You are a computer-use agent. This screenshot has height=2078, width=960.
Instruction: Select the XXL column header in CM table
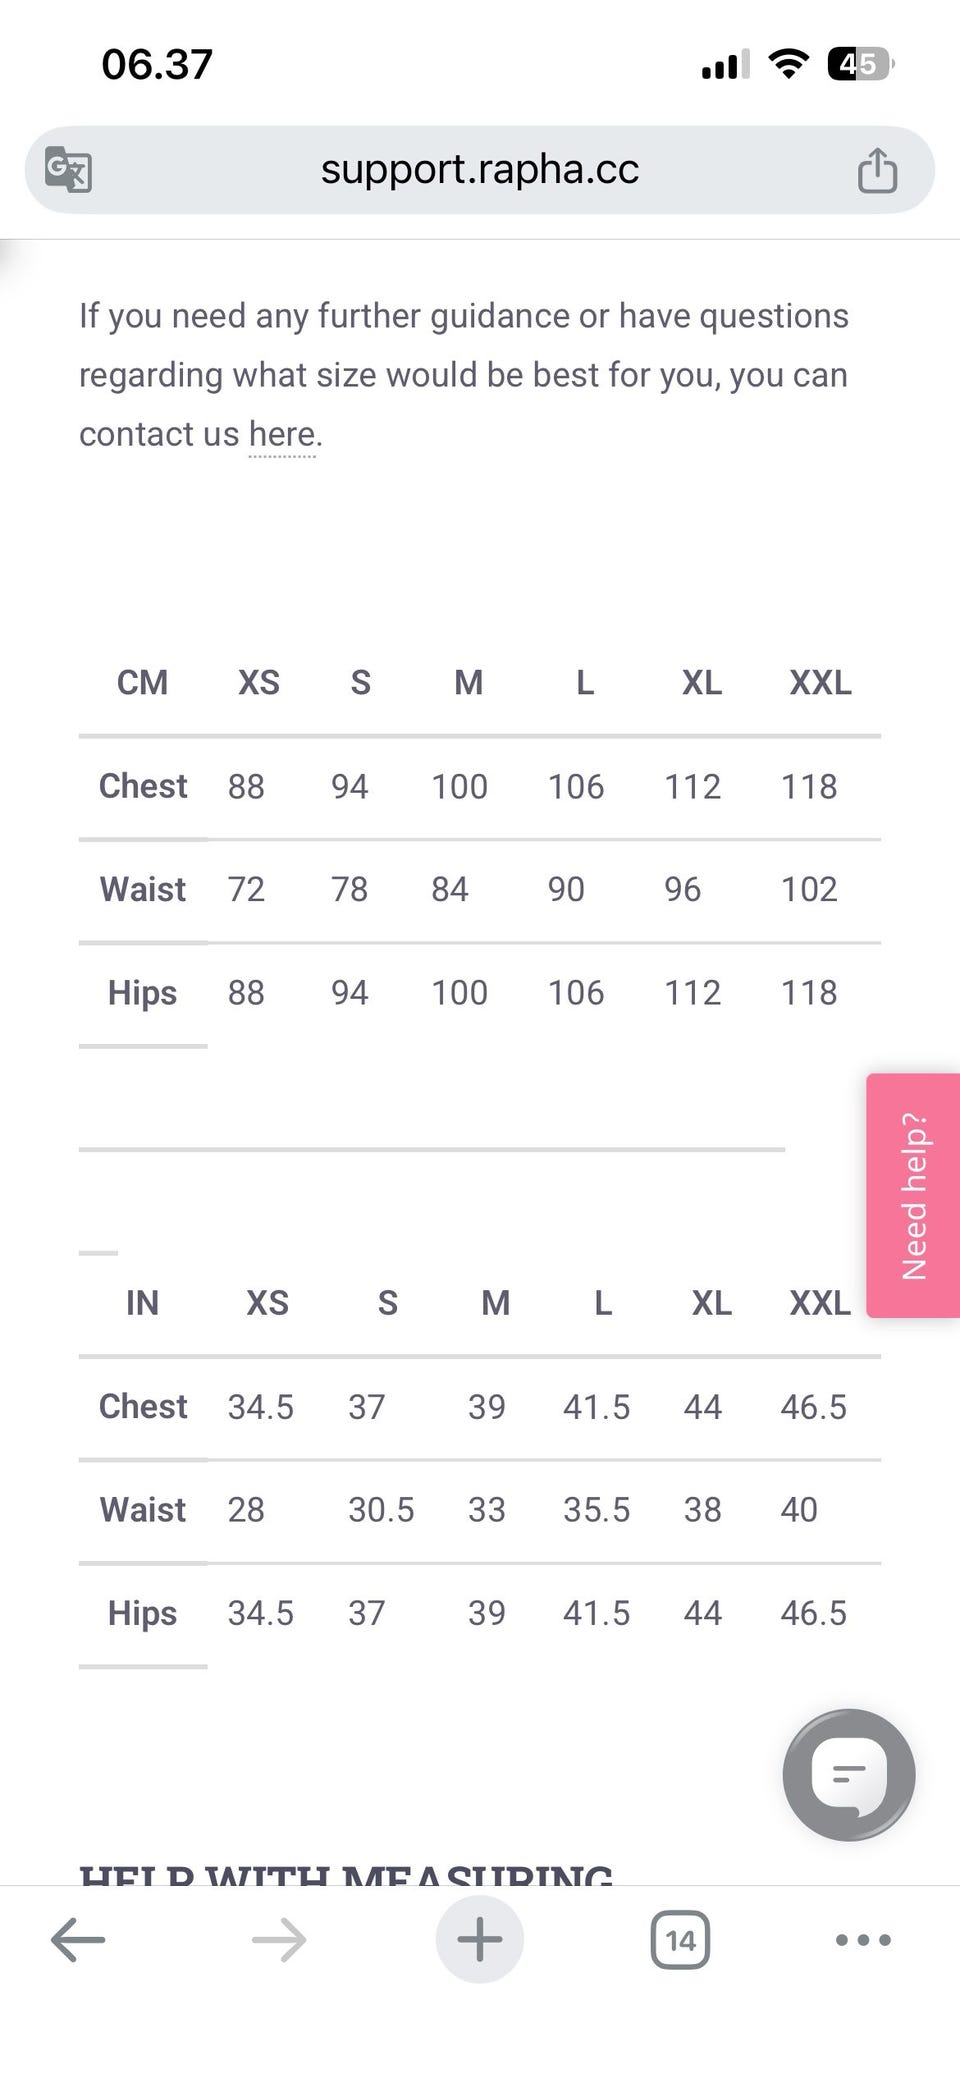coord(820,683)
